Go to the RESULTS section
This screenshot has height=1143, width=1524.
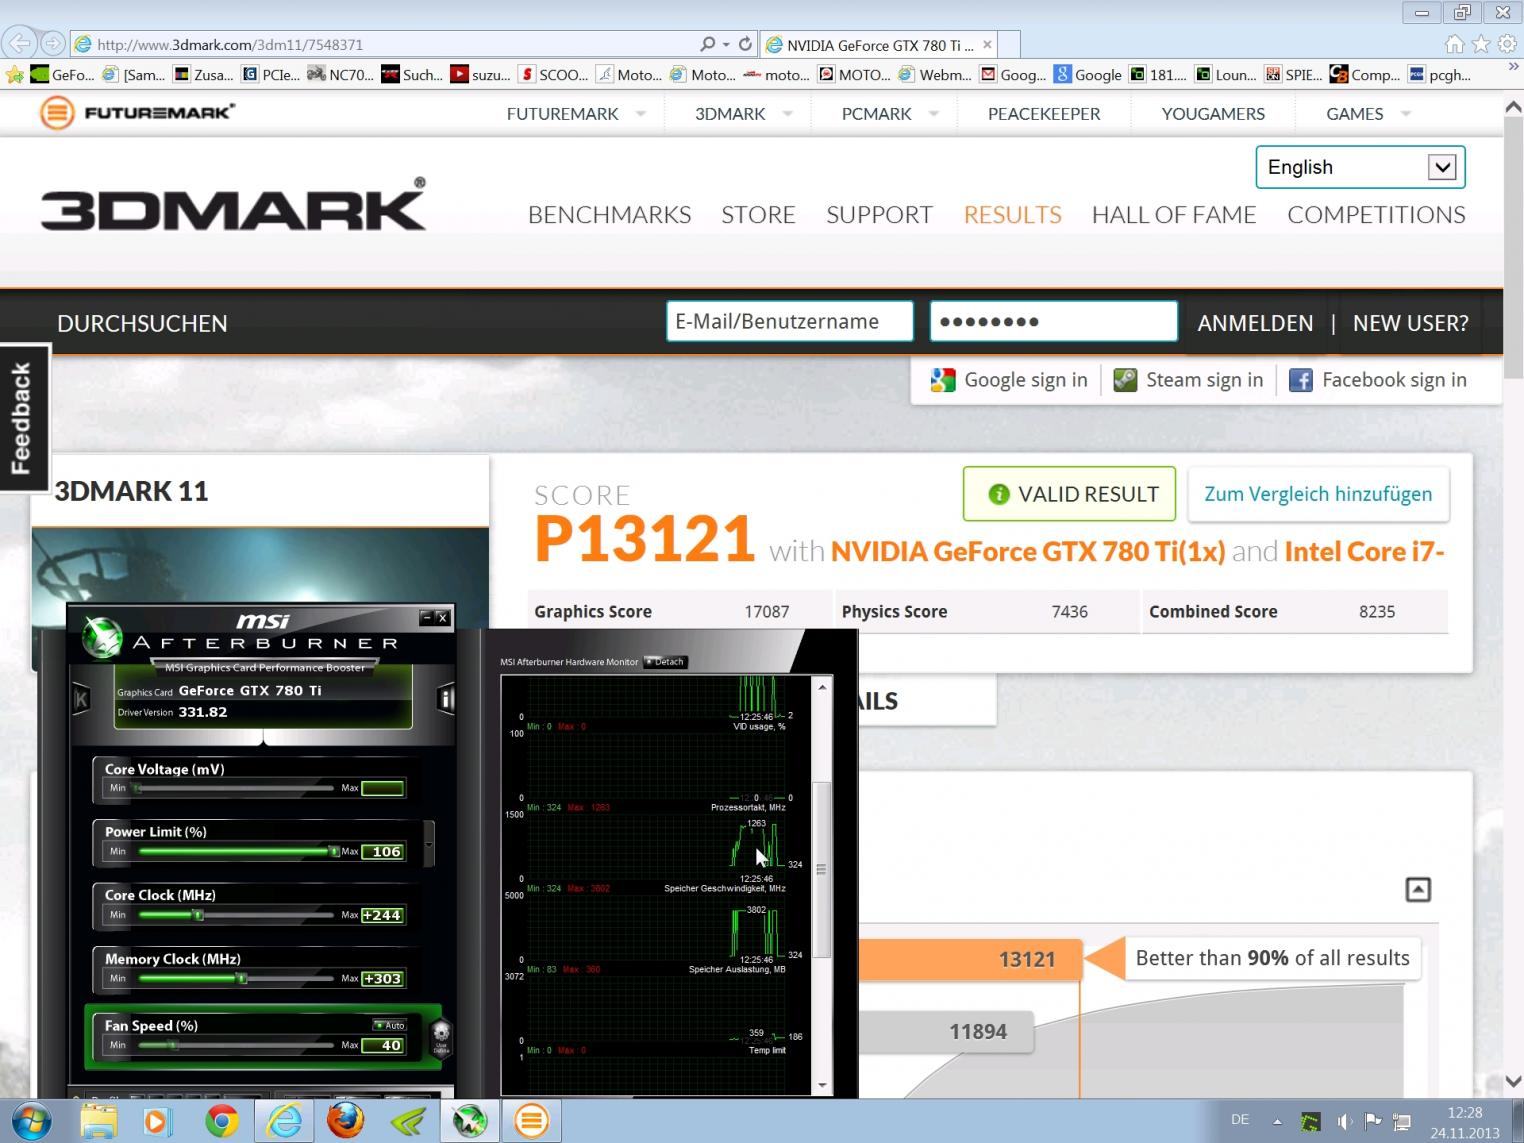(x=1012, y=215)
